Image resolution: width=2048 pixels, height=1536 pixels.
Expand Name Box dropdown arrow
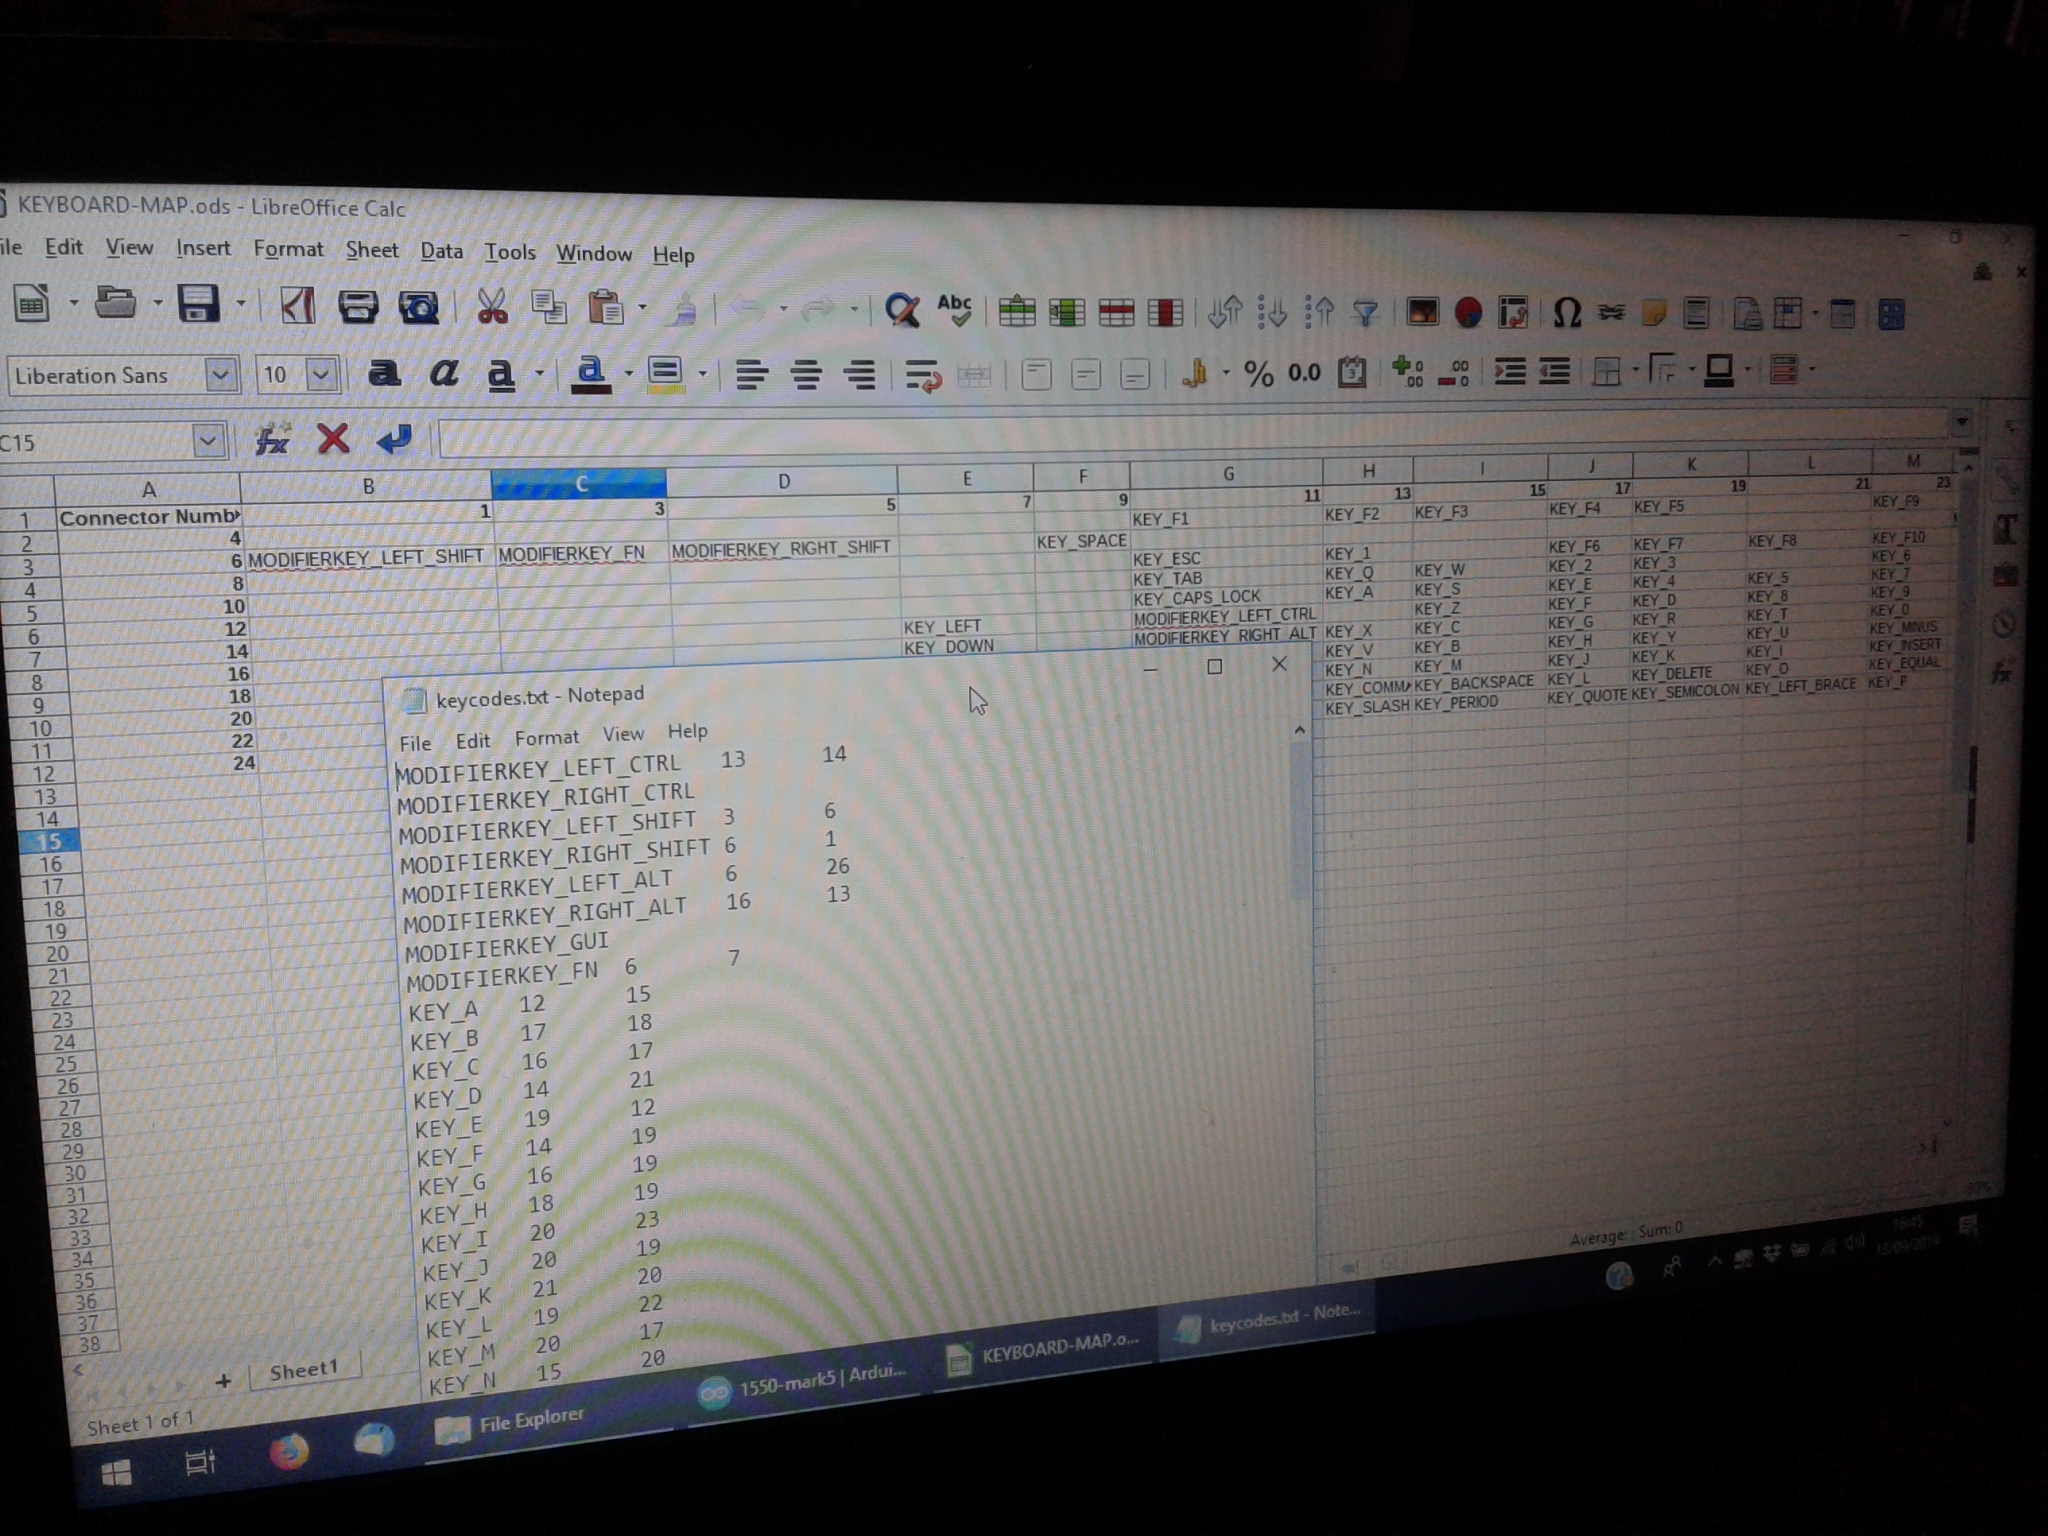click(207, 441)
